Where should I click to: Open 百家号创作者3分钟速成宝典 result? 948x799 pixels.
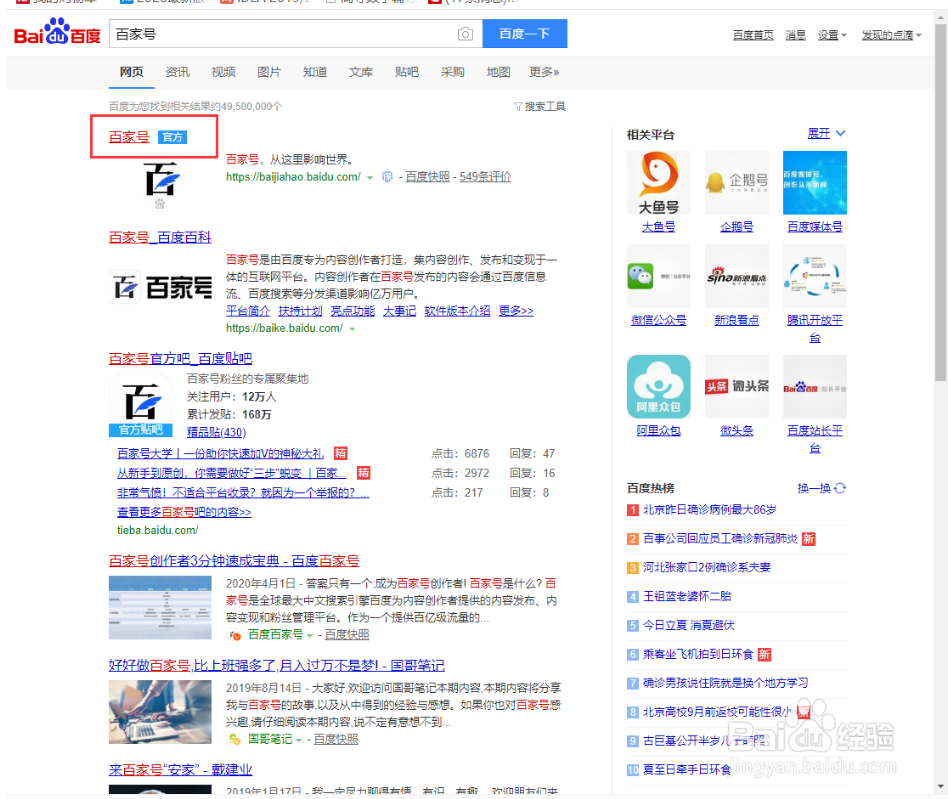[234, 561]
